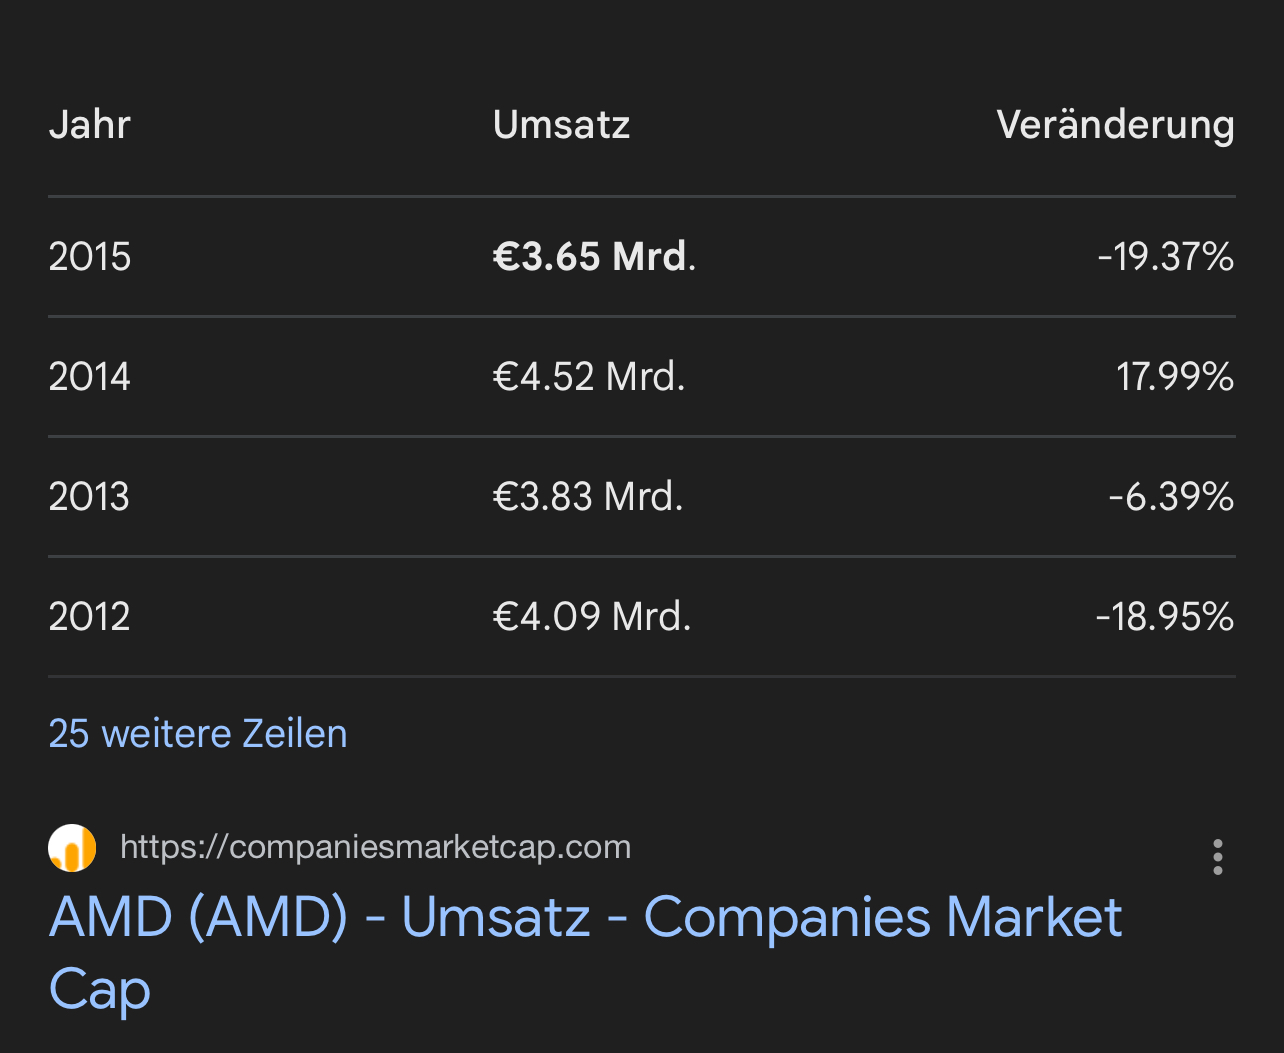Viewport: 1284px width, 1053px height.
Task: Click the "Veränderung" column header
Action: [x=1115, y=125]
